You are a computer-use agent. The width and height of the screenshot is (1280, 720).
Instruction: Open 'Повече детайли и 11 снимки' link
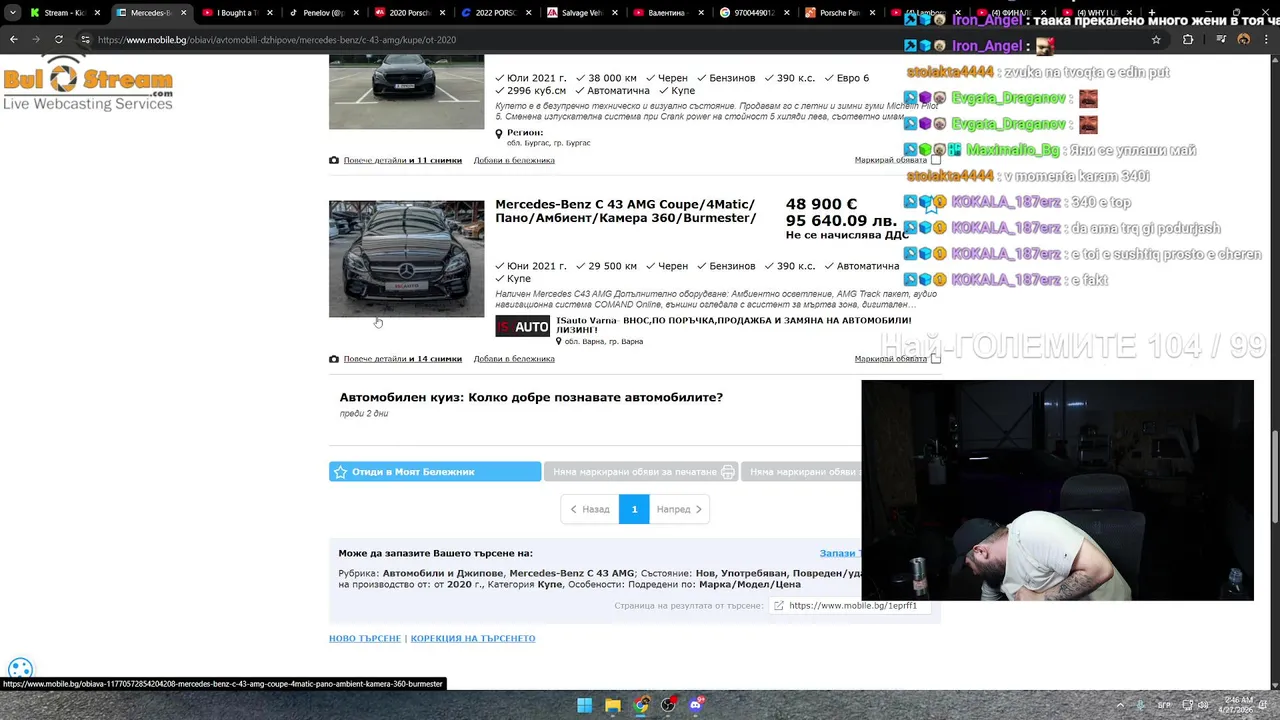click(403, 160)
